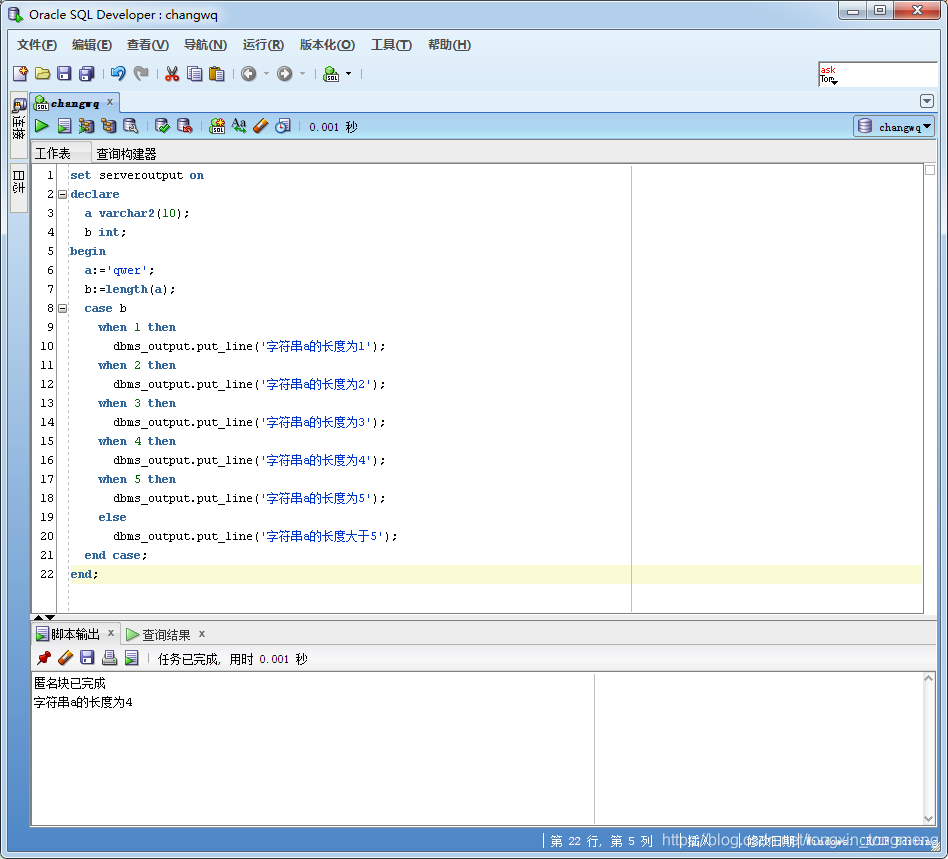The image size is (948, 859).
Task: Click the run icon in script output toolbar
Action: click(x=131, y=658)
